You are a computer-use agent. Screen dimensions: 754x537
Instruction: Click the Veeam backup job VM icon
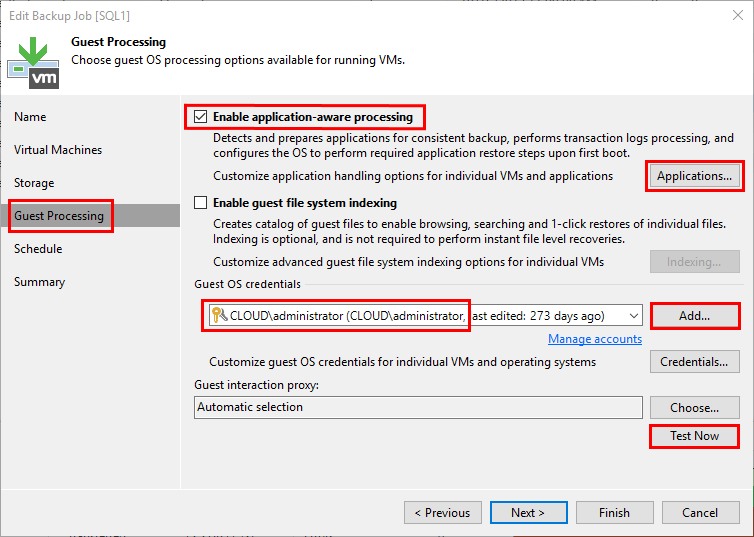tap(32, 60)
